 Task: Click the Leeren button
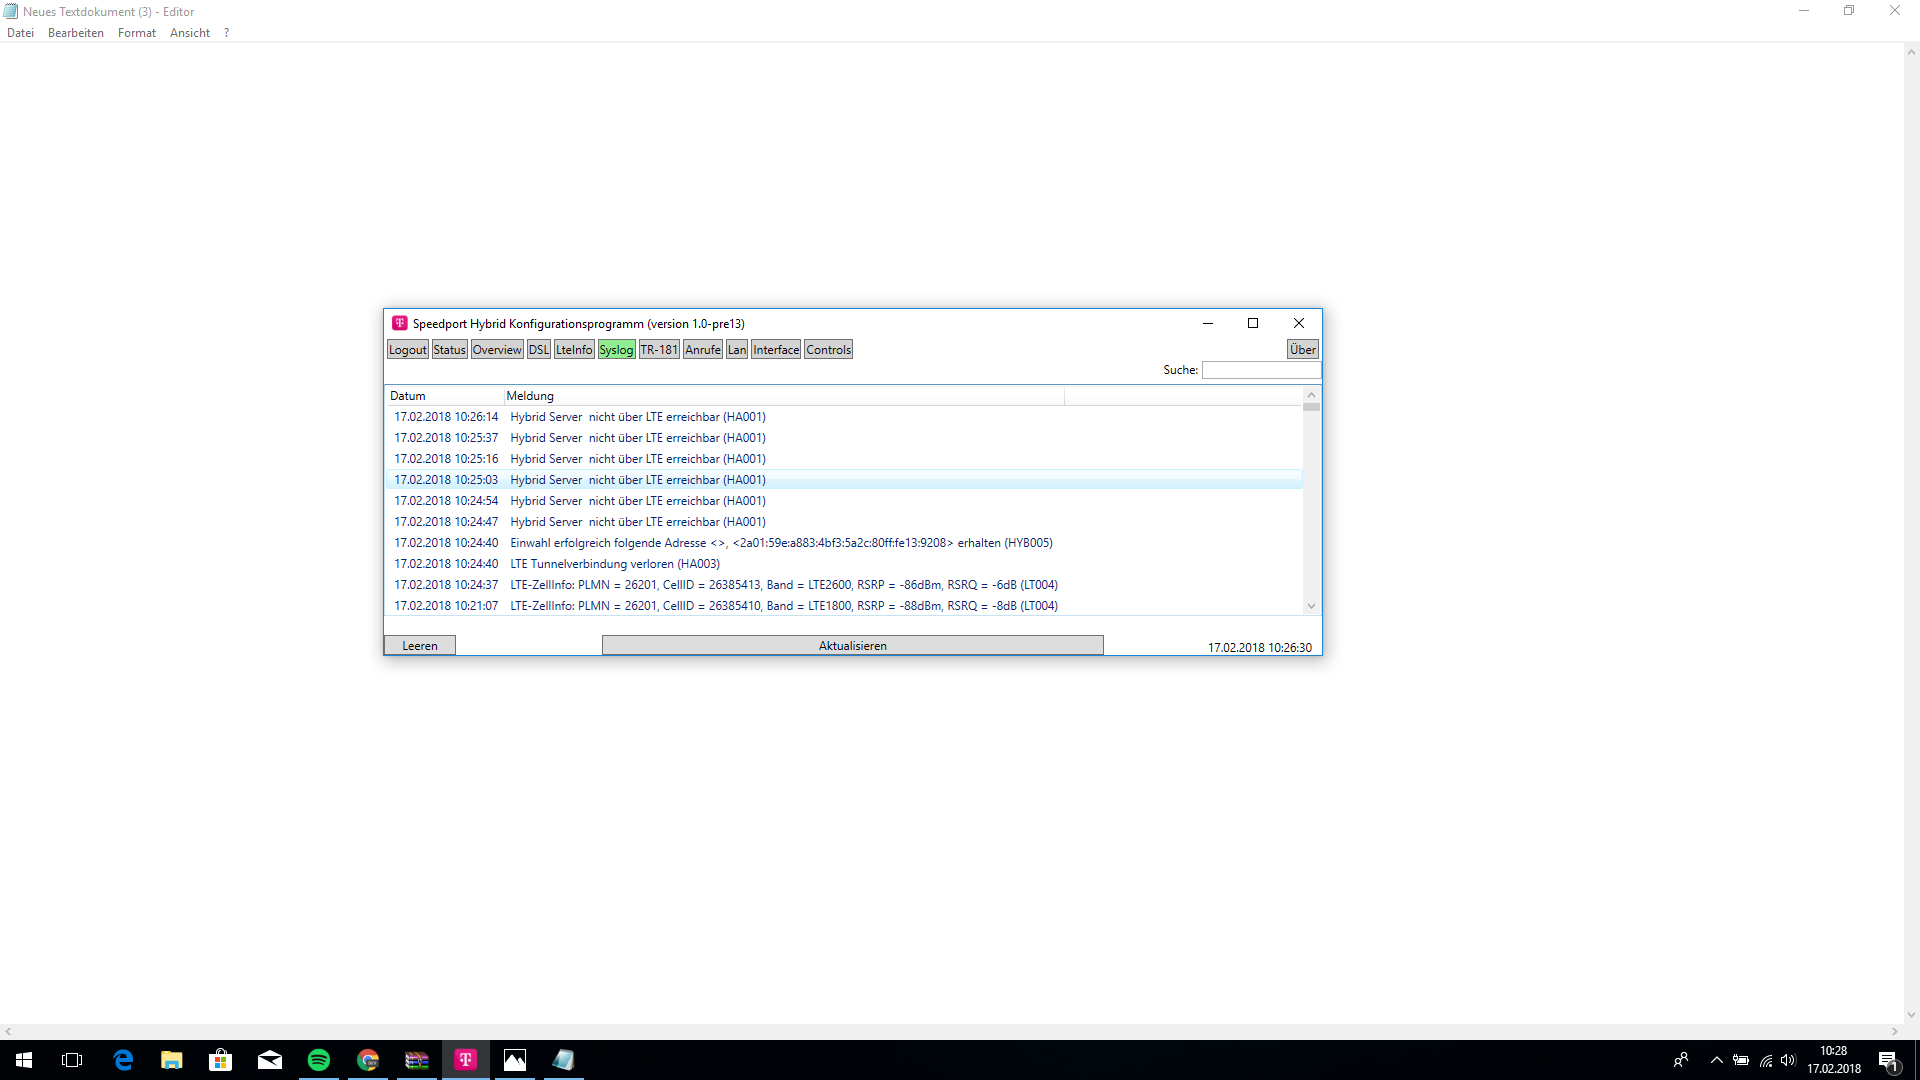tap(420, 646)
